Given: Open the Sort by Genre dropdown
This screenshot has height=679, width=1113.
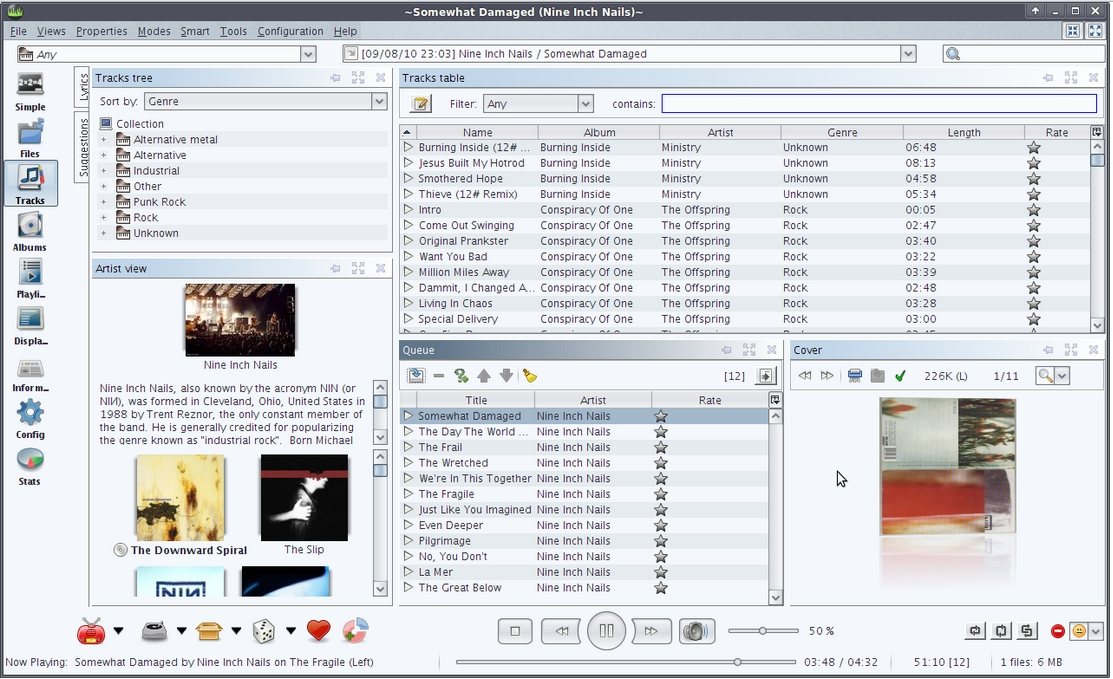Looking at the screenshot, I should (x=379, y=101).
